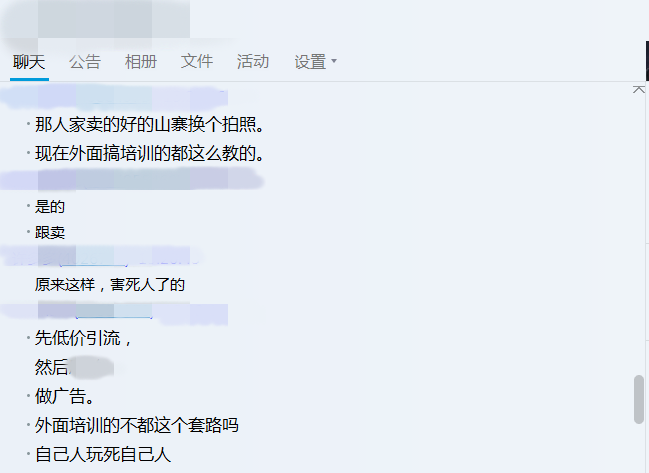Switch to the 聊天 tab
Viewport: 649px width, 473px height.
29,62
